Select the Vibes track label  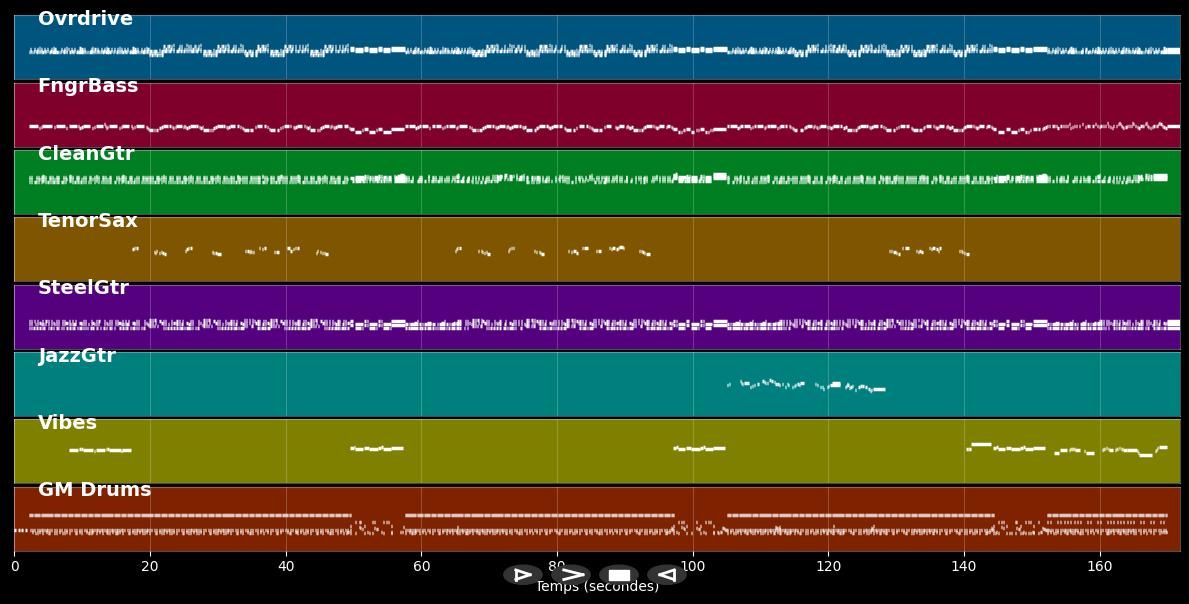tap(67, 423)
